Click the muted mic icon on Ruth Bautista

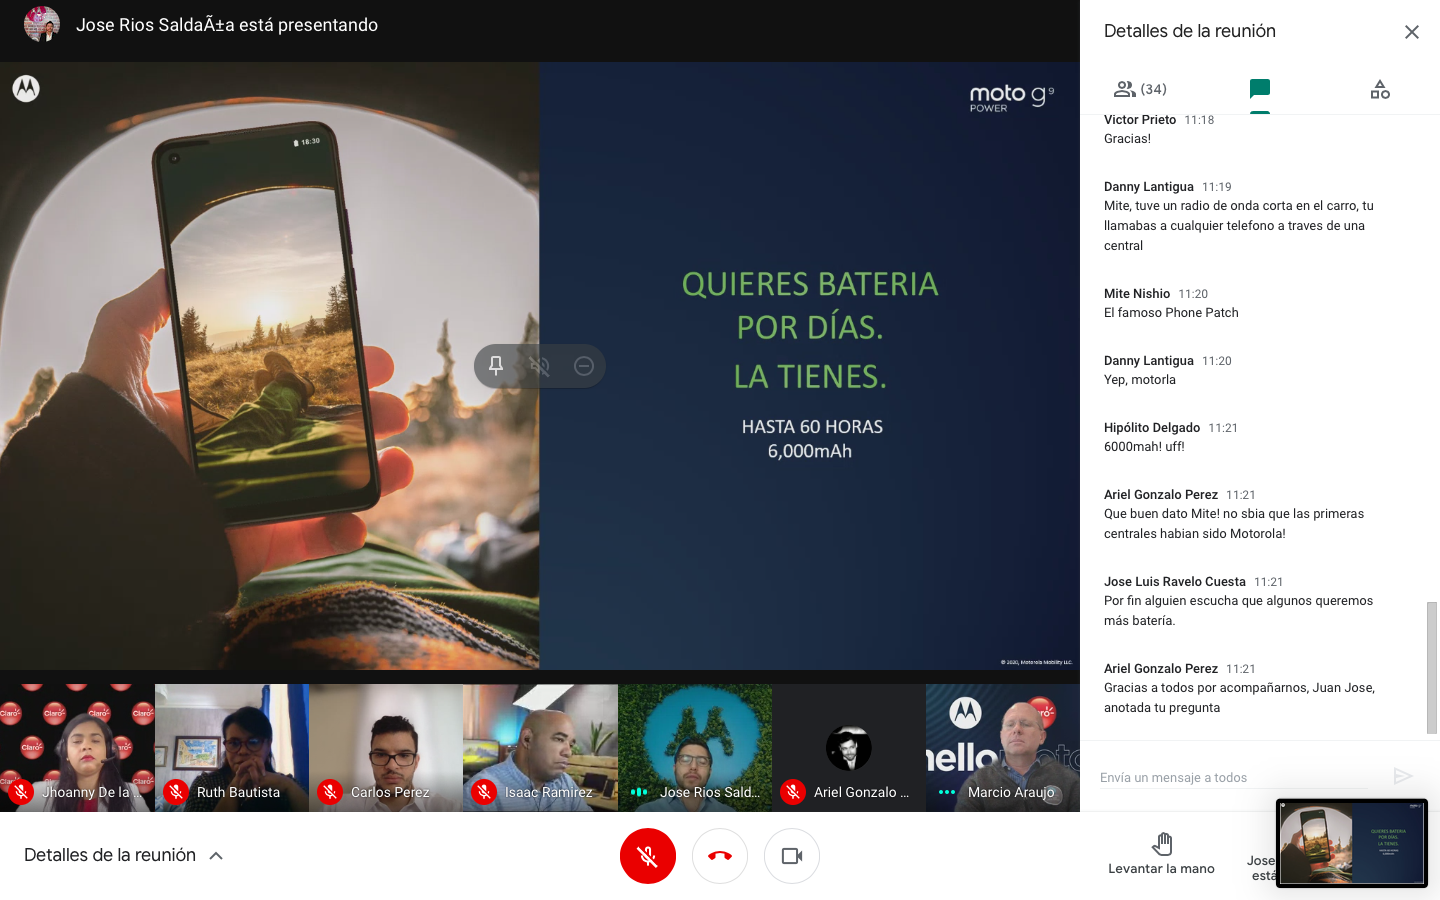tap(176, 792)
